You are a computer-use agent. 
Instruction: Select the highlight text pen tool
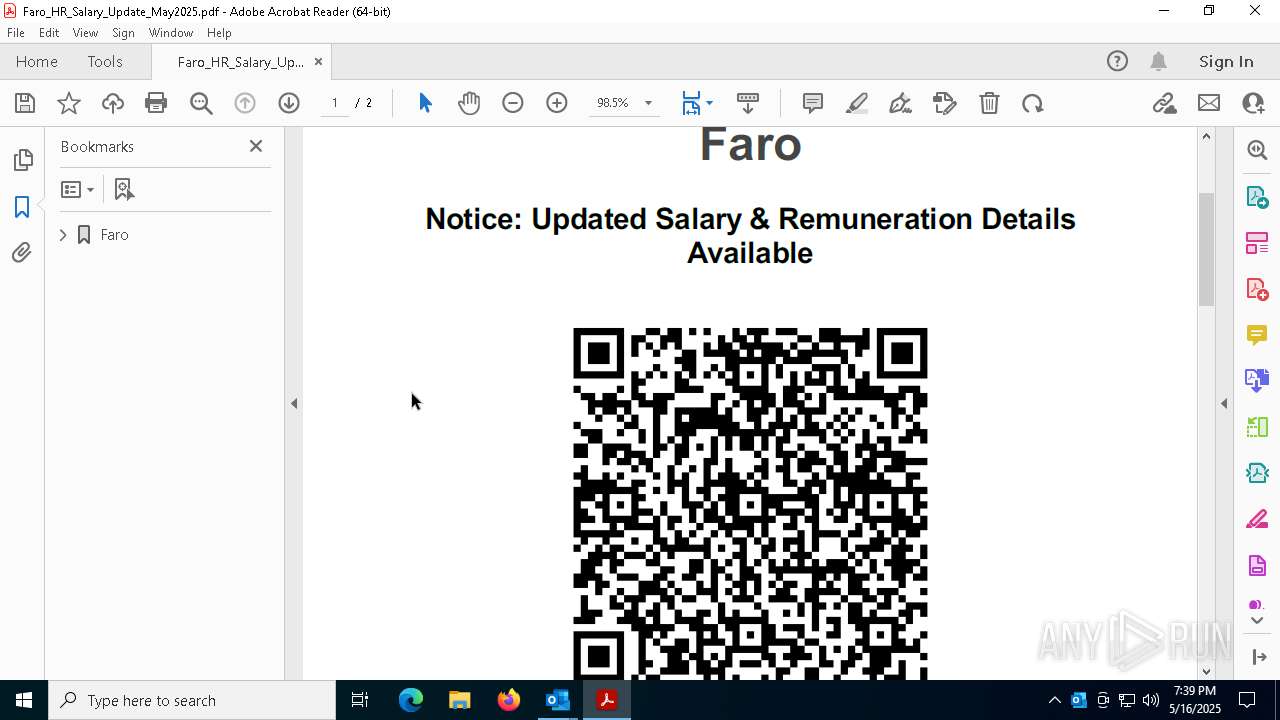(857, 103)
